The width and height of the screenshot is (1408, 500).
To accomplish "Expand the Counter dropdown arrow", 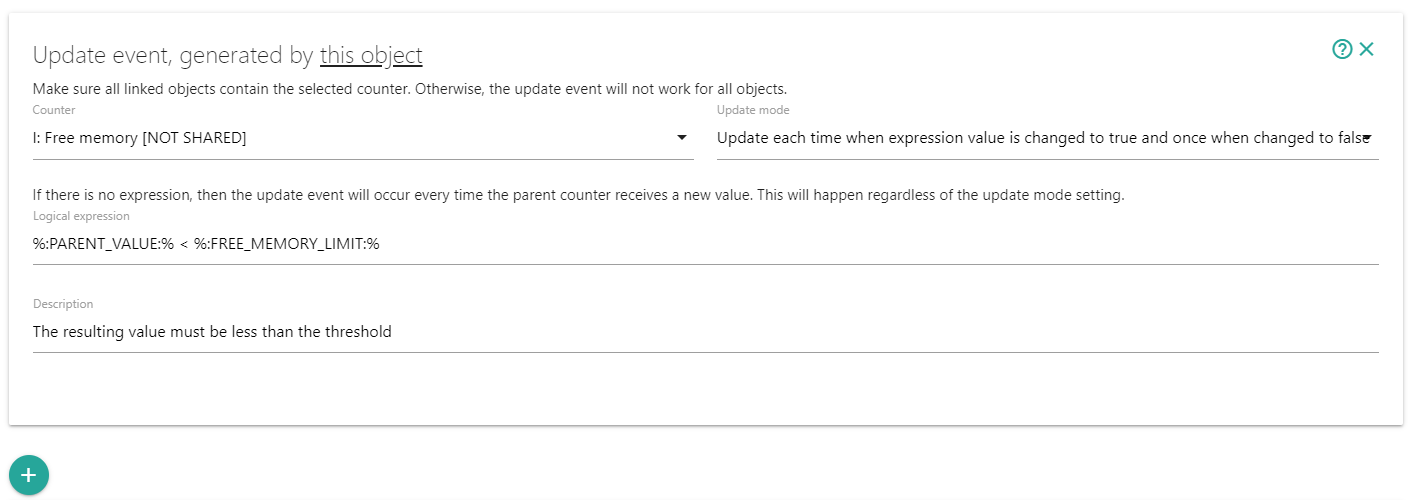I will pos(681,138).
